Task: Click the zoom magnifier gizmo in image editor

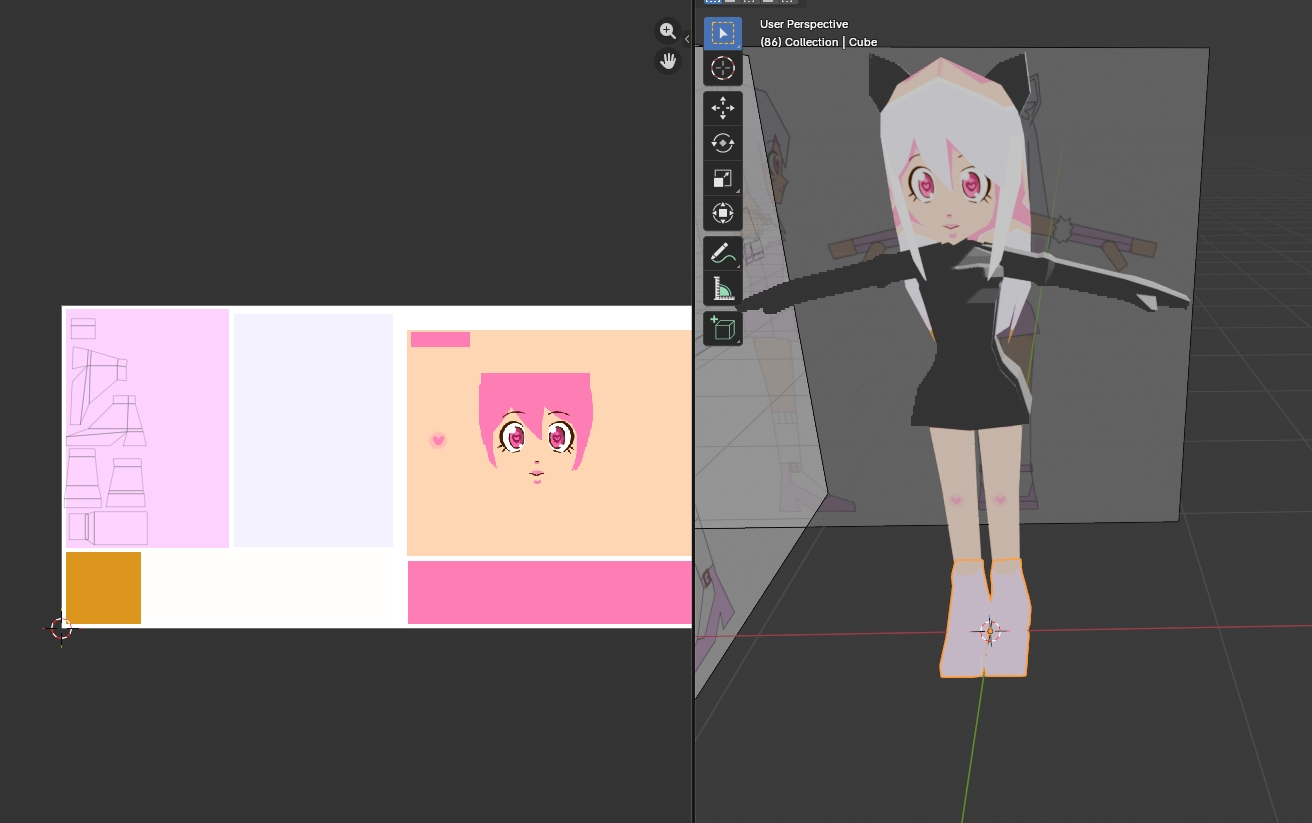Action: tap(667, 31)
